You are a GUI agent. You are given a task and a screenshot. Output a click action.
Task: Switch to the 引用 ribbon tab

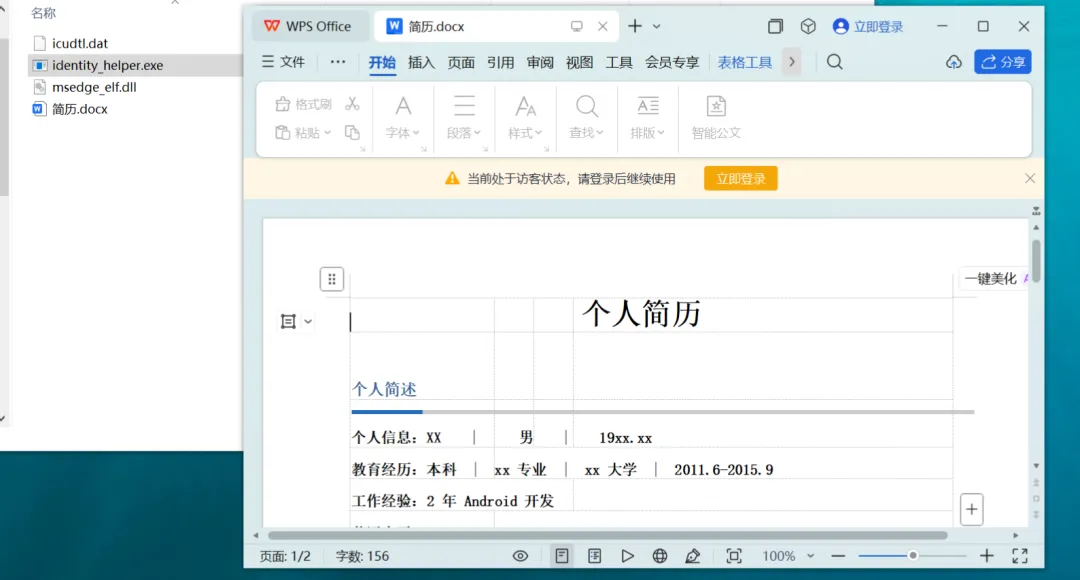501,63
